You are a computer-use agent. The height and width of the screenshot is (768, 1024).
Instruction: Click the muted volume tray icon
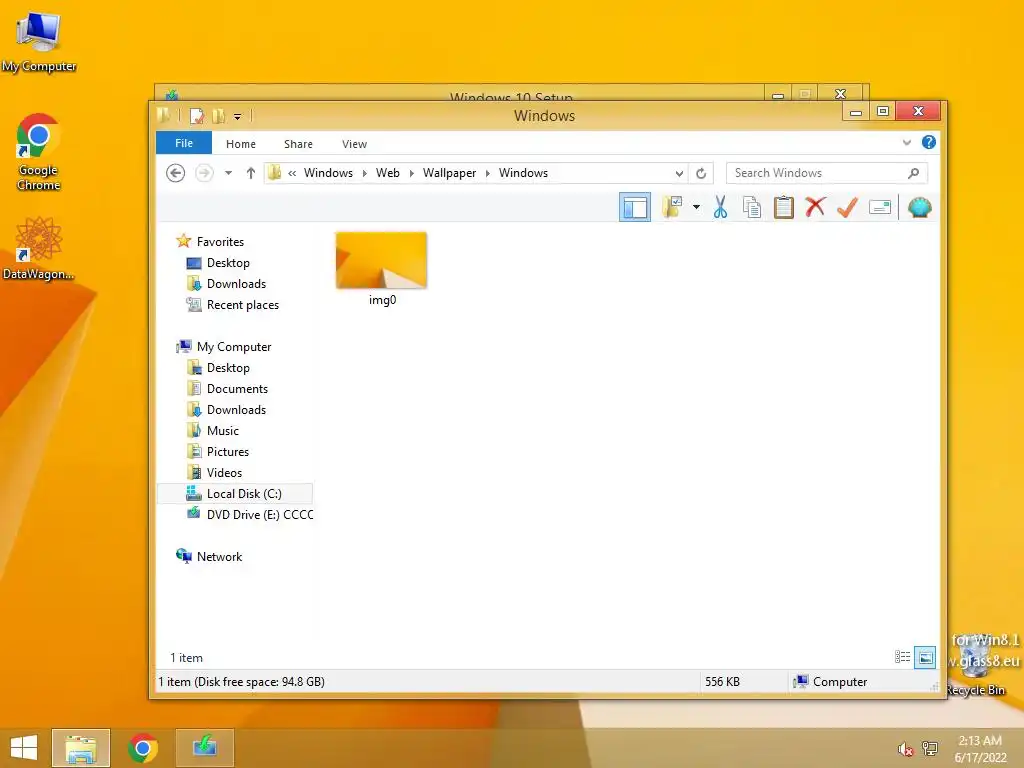pyautogui.click(x=904, y=749)
